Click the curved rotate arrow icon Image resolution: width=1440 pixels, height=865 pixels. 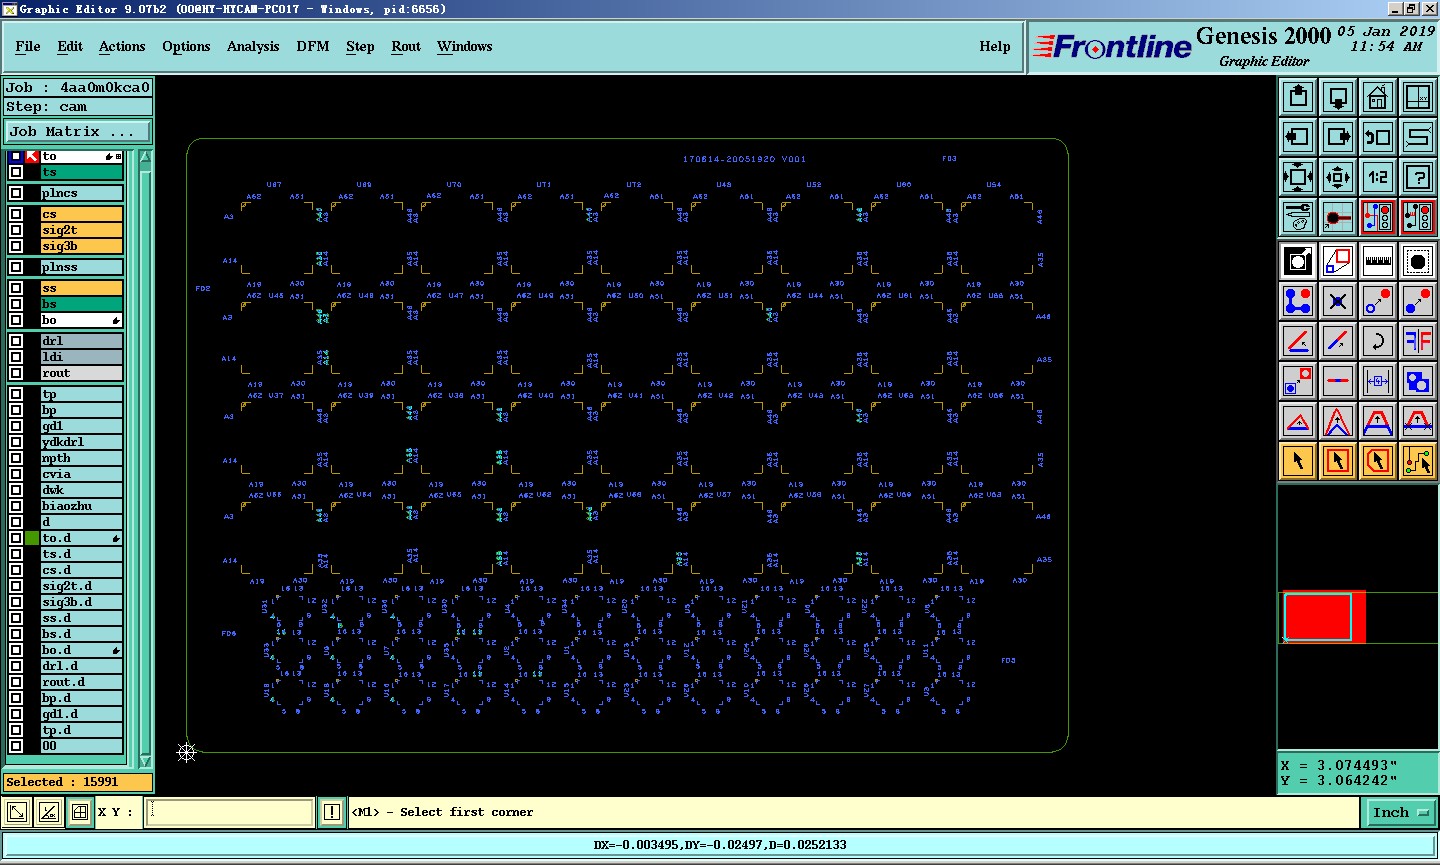(x=1378, y=341)
